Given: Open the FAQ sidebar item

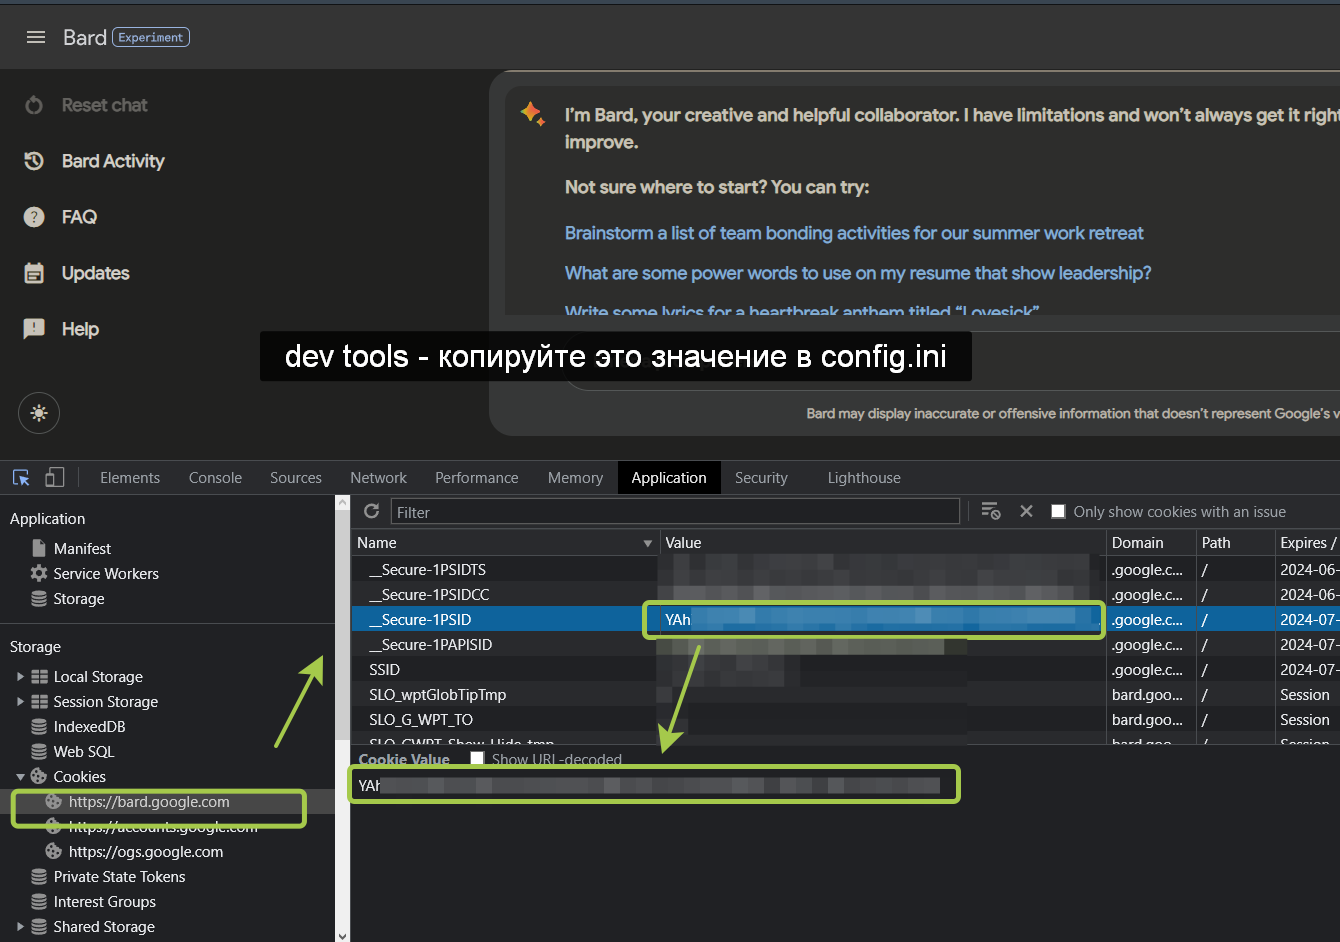Looking at the screenshot, I should [x=79, y=217].
